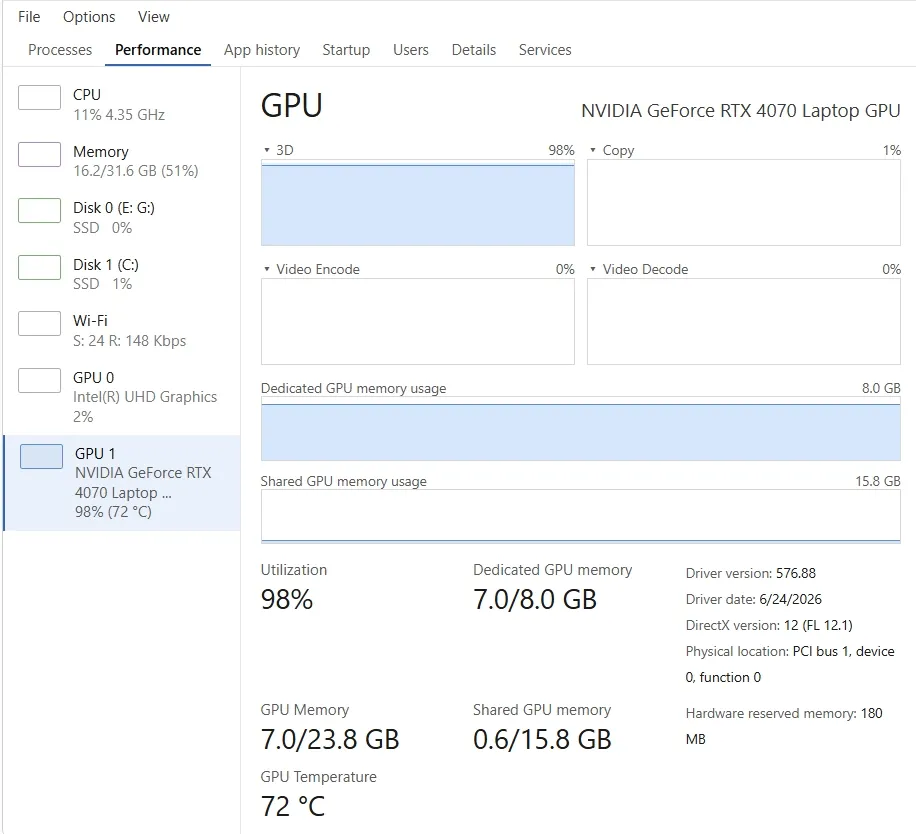916x834 pixels.
Task: Select the Wi-Fi entry in the sidebar
Action: tap(122, 330)
